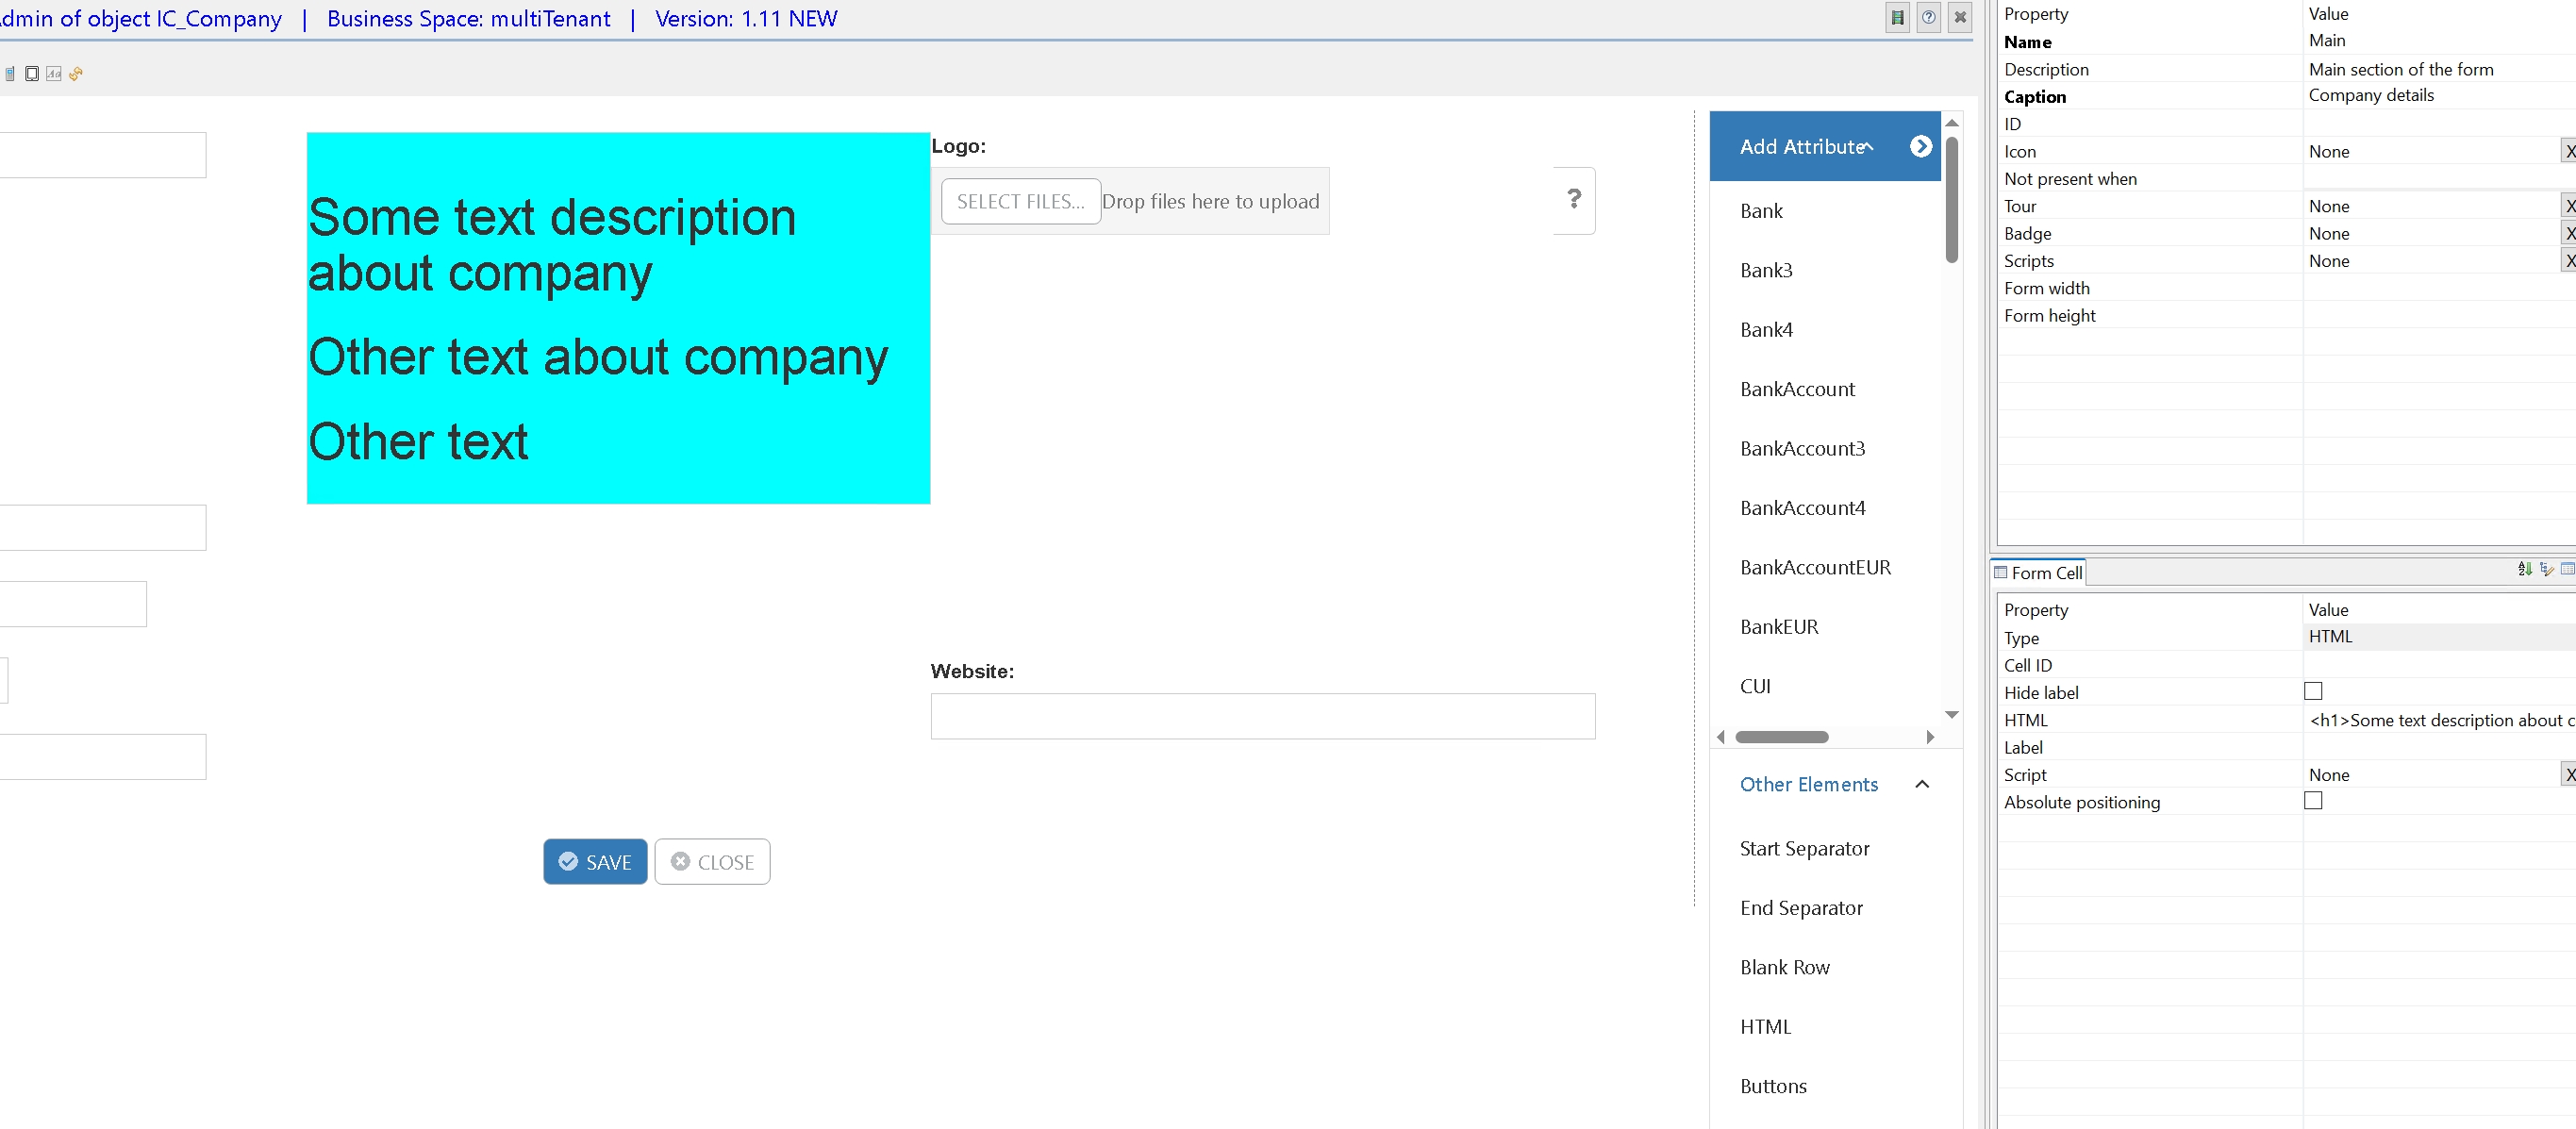Screen dimensions: 2576x1129
Task: Click the 'Form height' property row
Action: point(2286,315)
